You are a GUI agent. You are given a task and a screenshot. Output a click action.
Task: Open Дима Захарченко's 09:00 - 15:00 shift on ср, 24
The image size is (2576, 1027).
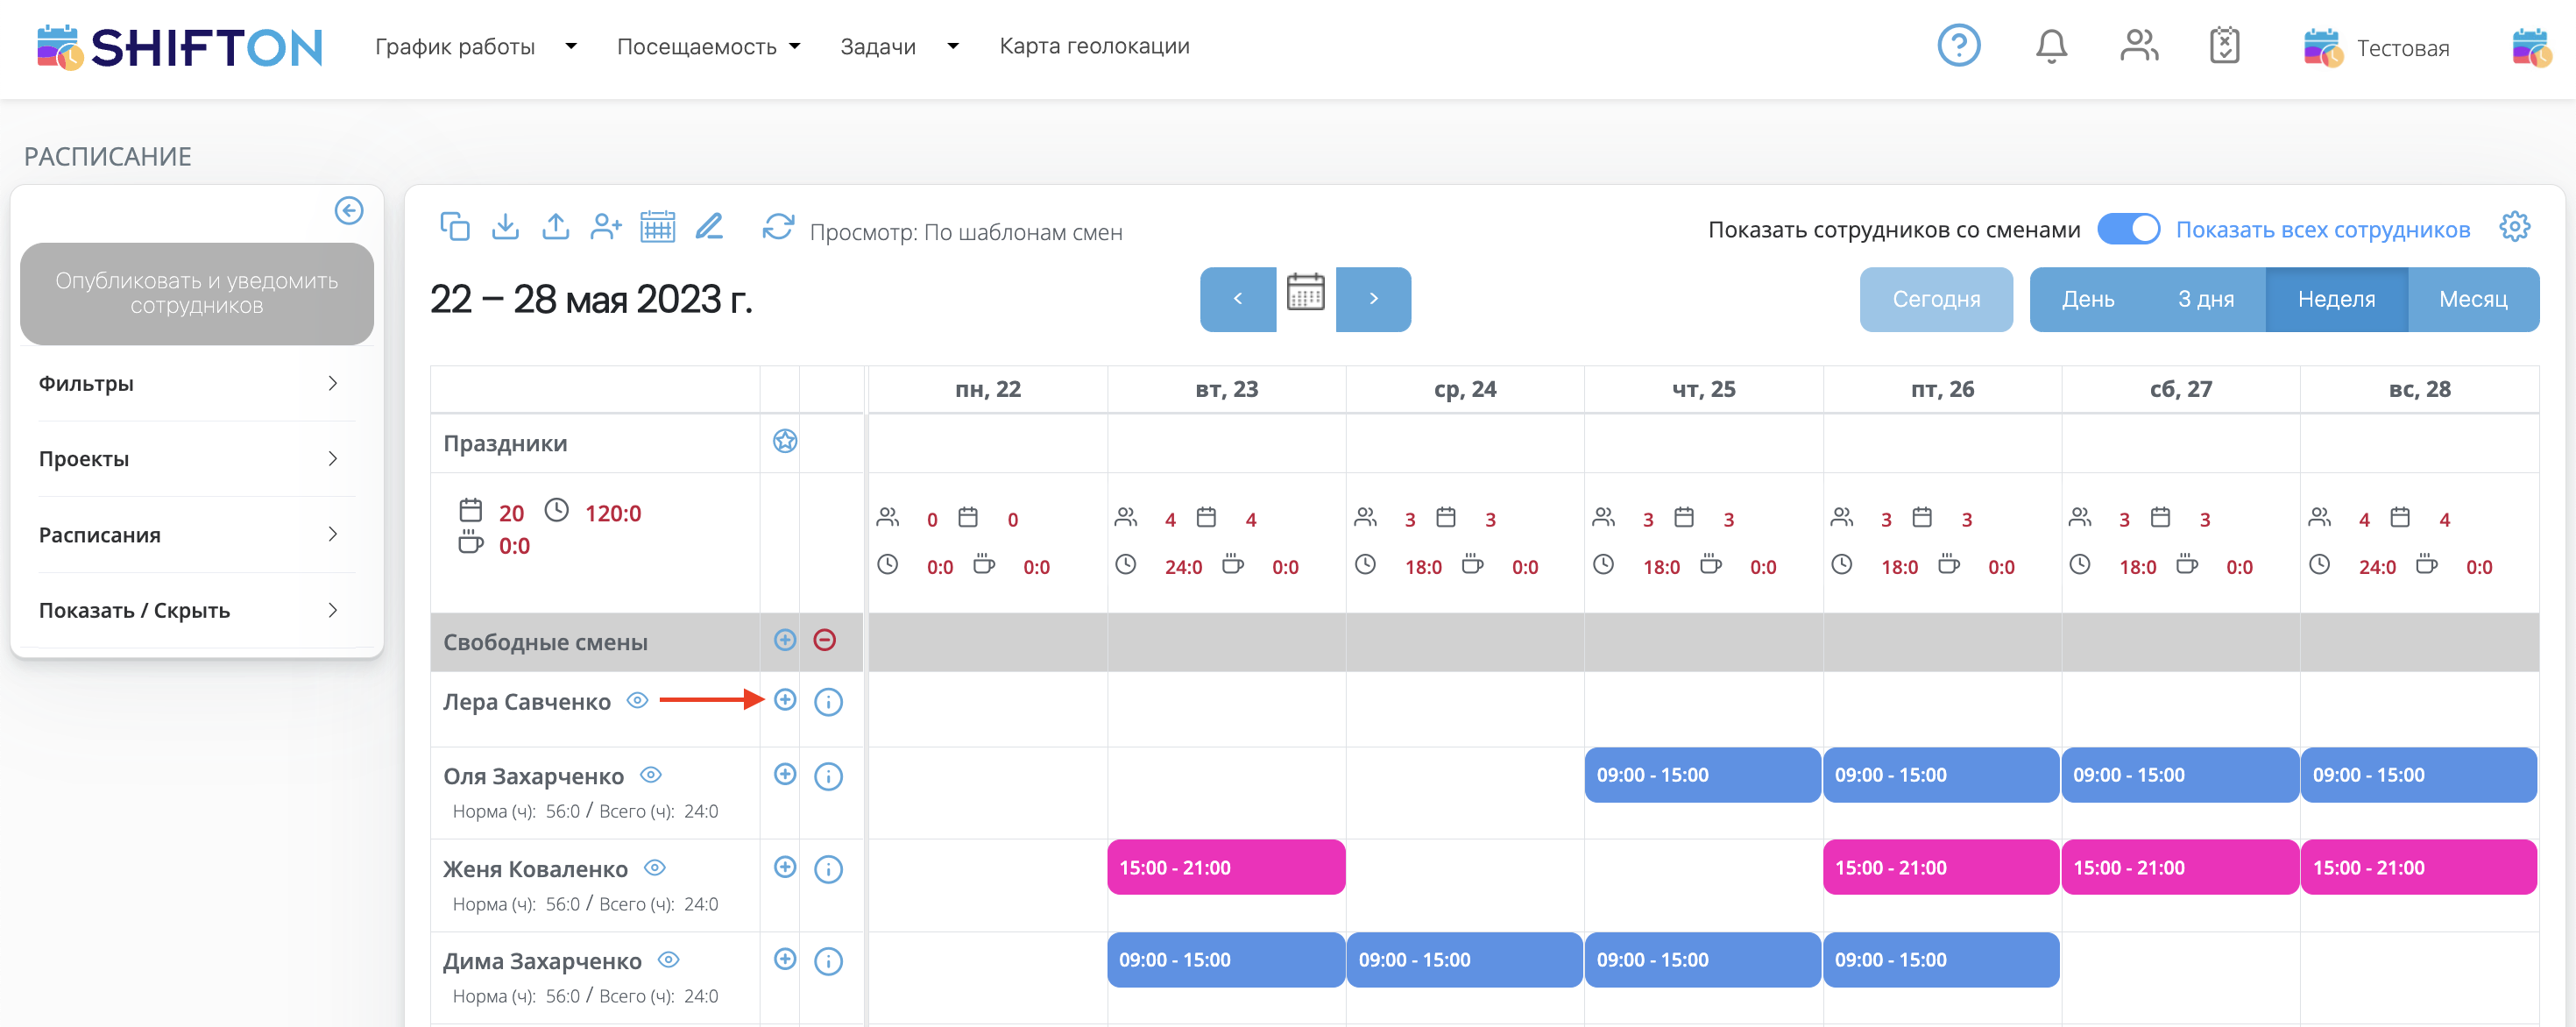pos(1464,960)
